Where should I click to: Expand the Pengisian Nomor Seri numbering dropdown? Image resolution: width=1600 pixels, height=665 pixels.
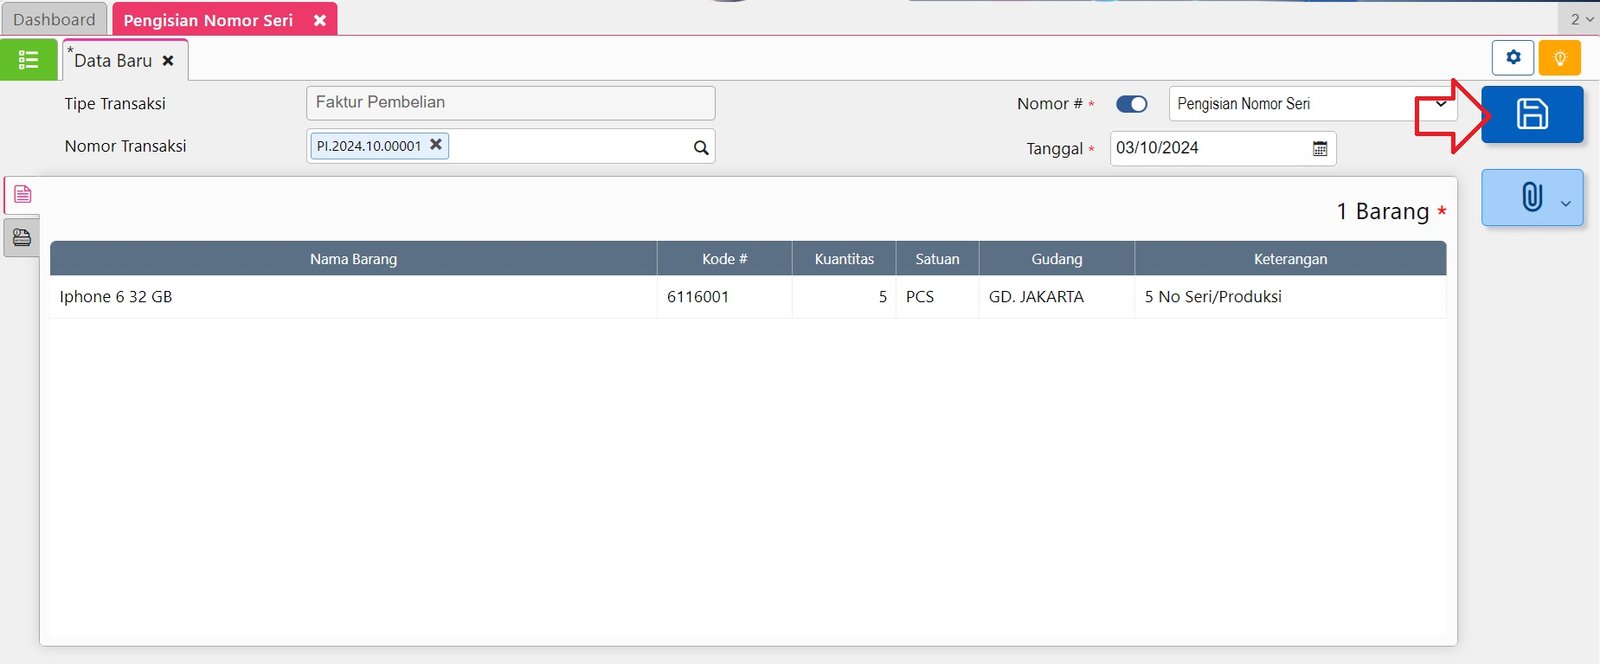click(1440, 104)
